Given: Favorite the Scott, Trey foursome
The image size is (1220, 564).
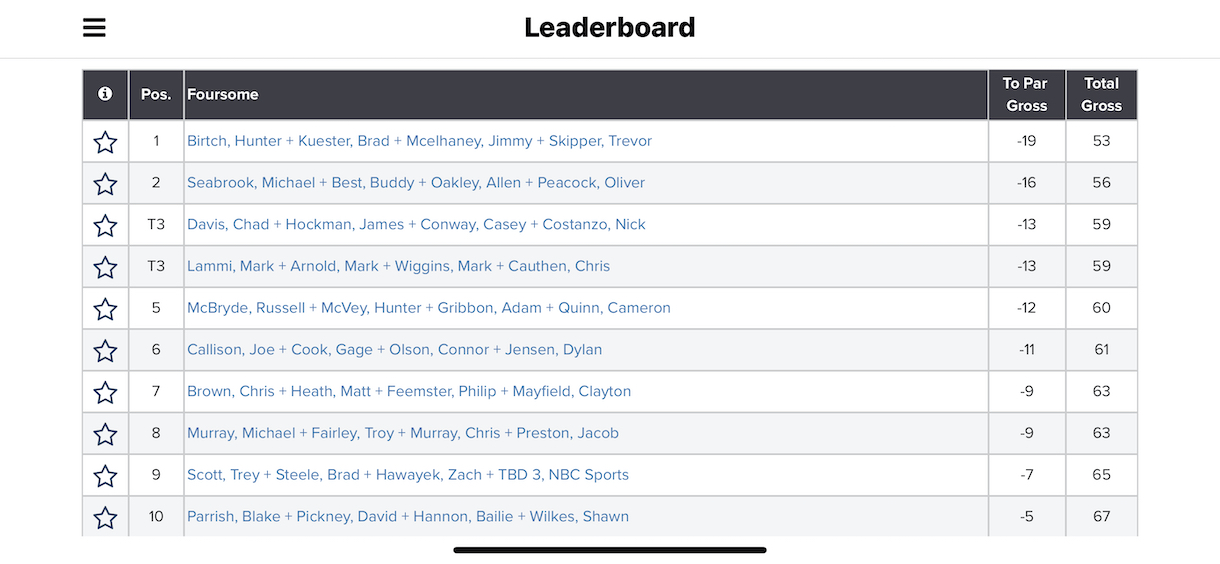Looking at the screenshot, I should [x=105, y=476].
